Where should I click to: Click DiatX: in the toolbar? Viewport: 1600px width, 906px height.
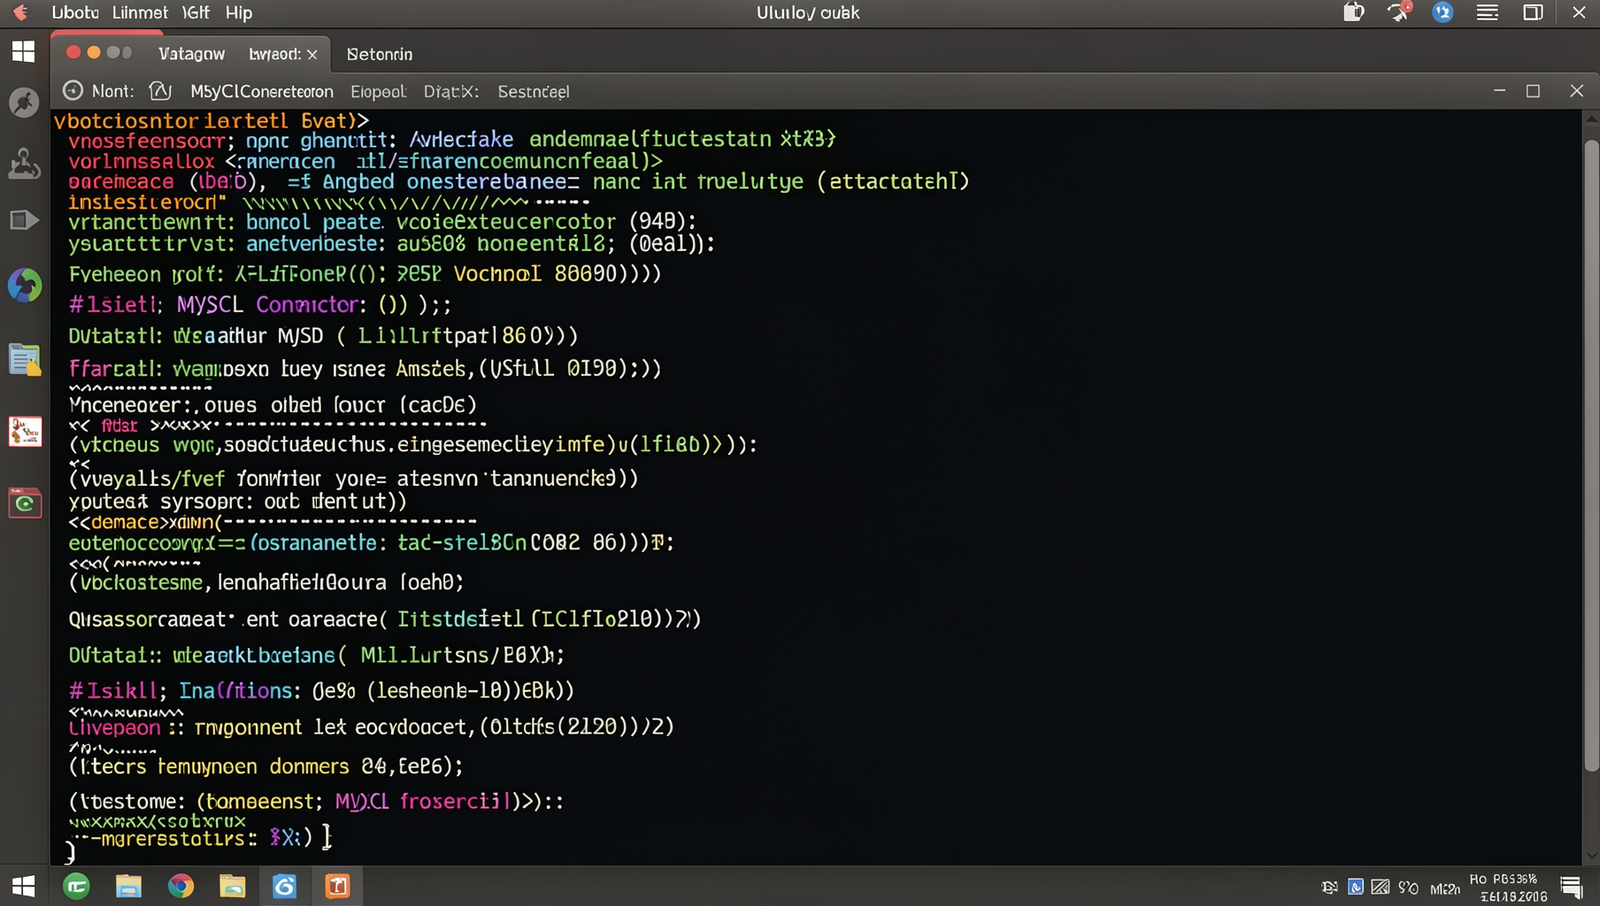click(451, 91)
